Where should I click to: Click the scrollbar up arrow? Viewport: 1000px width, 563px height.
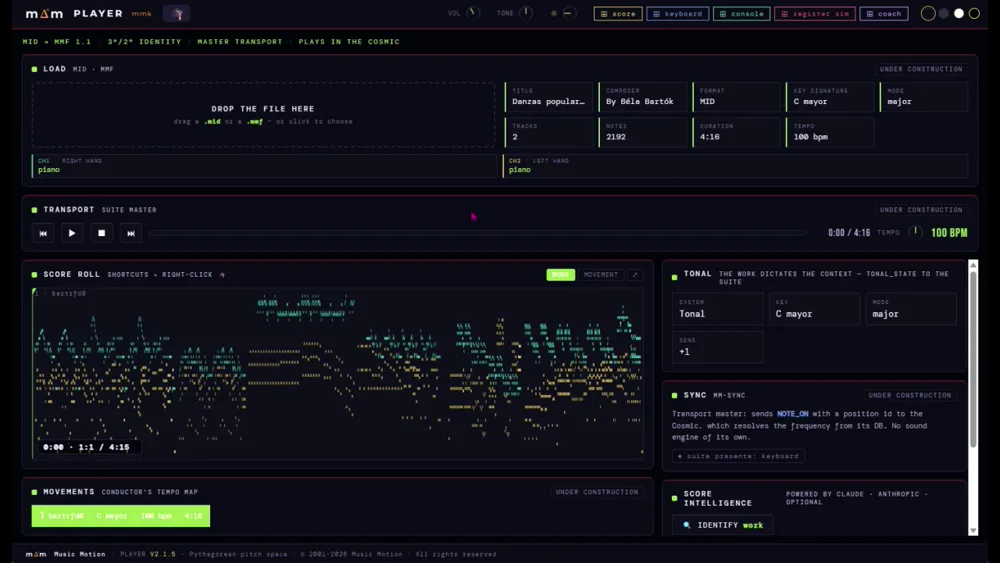tap(973, 264)
